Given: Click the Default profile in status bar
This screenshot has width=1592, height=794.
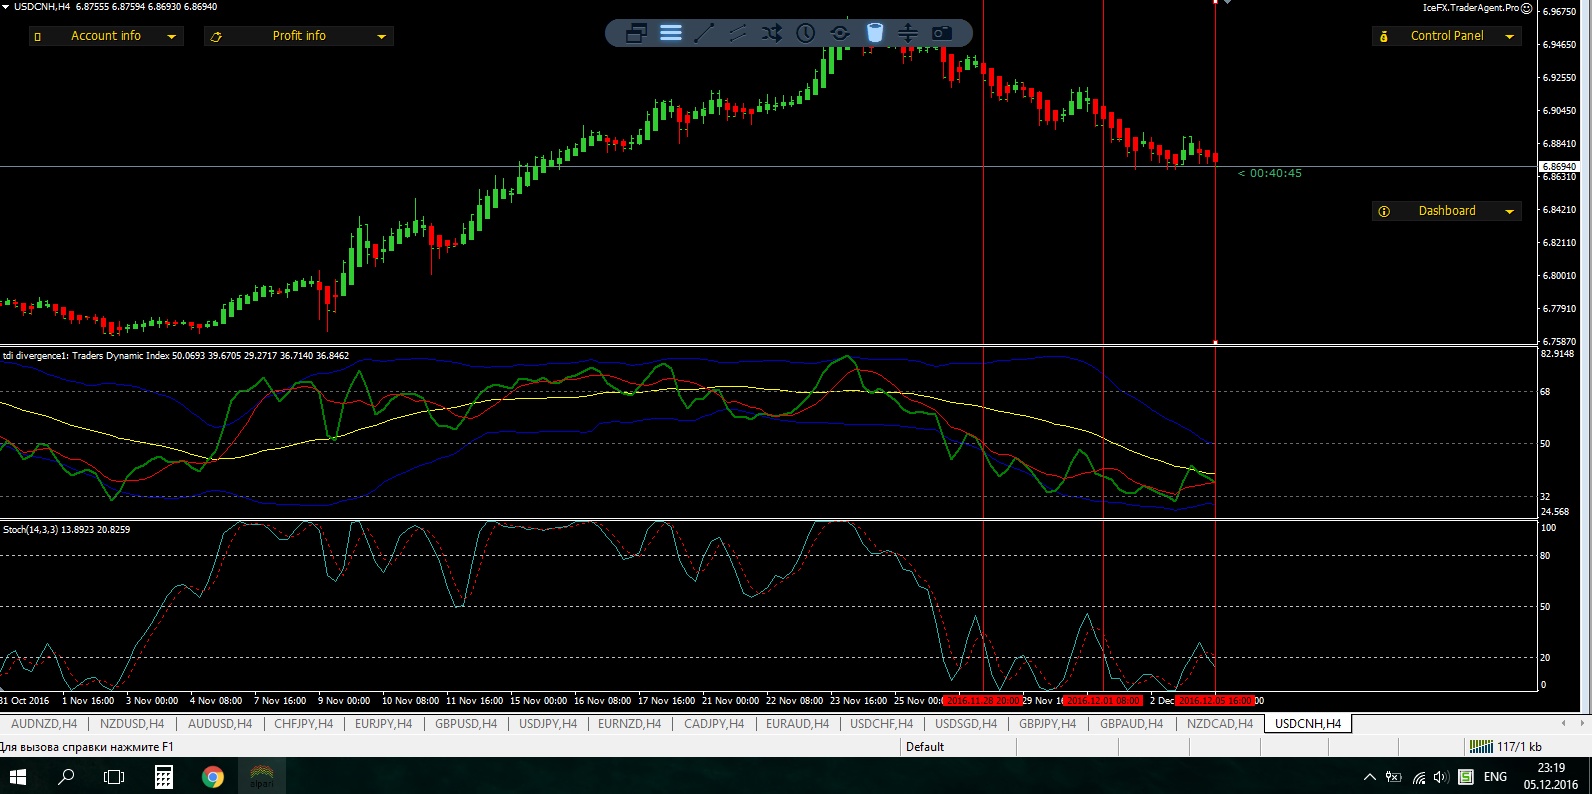Looking at the screenshot, I should [x=925, y=747].
